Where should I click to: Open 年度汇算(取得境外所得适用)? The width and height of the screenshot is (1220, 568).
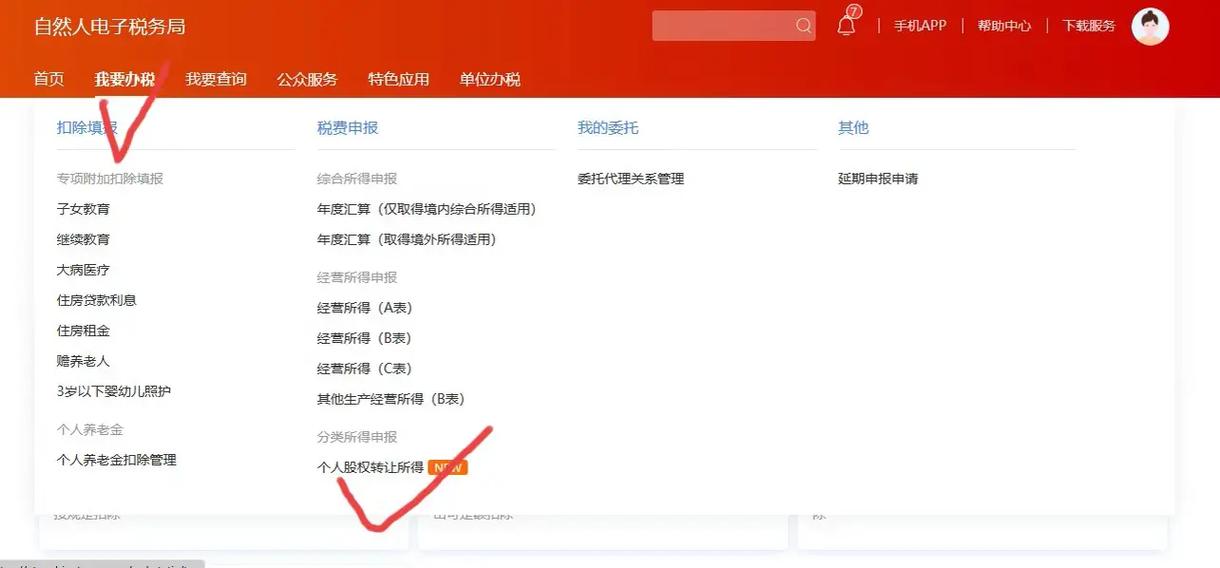click(407, 239)
